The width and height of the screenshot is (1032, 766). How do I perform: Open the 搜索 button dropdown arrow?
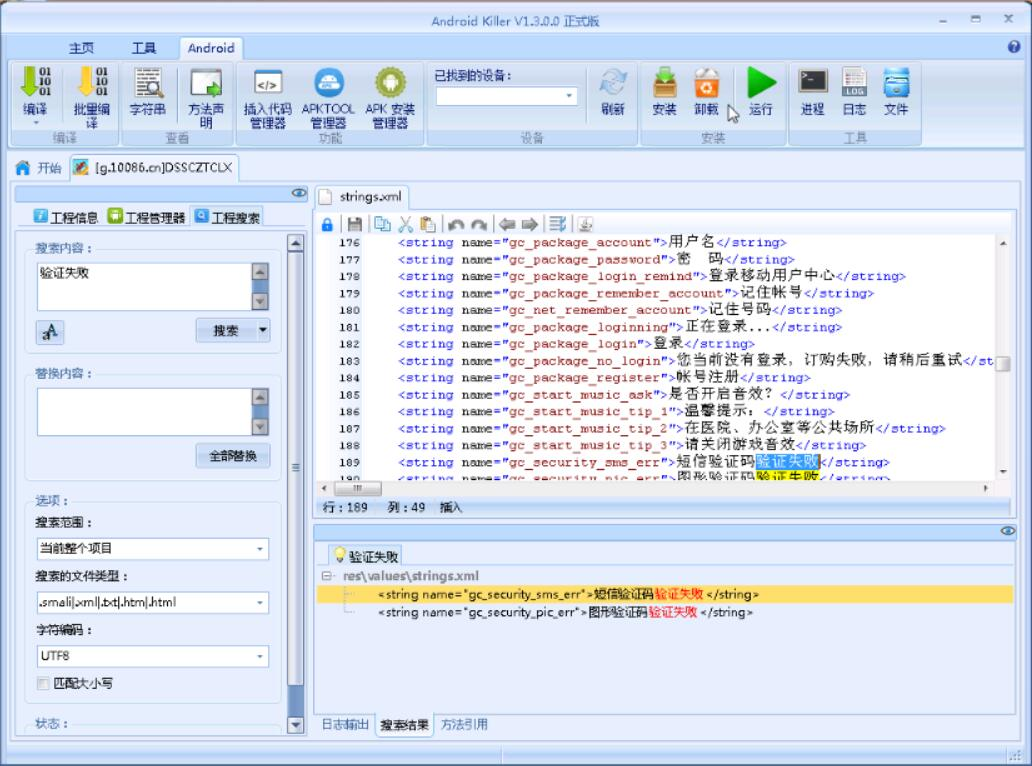point(263,330)
